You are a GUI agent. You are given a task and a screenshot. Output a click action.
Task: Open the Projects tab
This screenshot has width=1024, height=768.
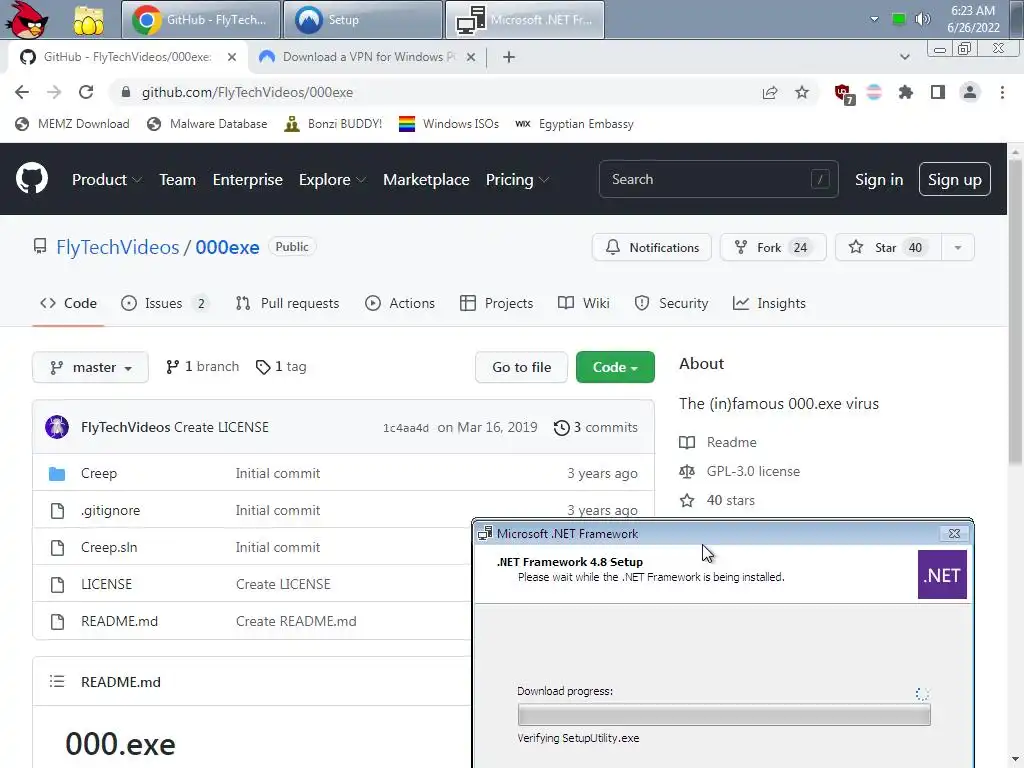(496, 303)
